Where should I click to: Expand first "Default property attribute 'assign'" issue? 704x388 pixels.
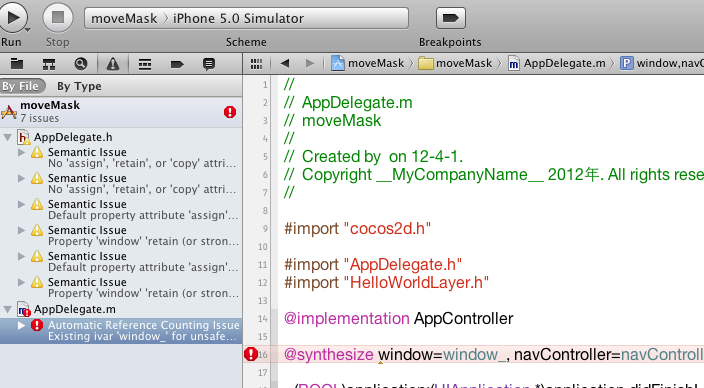coord(21,204)
